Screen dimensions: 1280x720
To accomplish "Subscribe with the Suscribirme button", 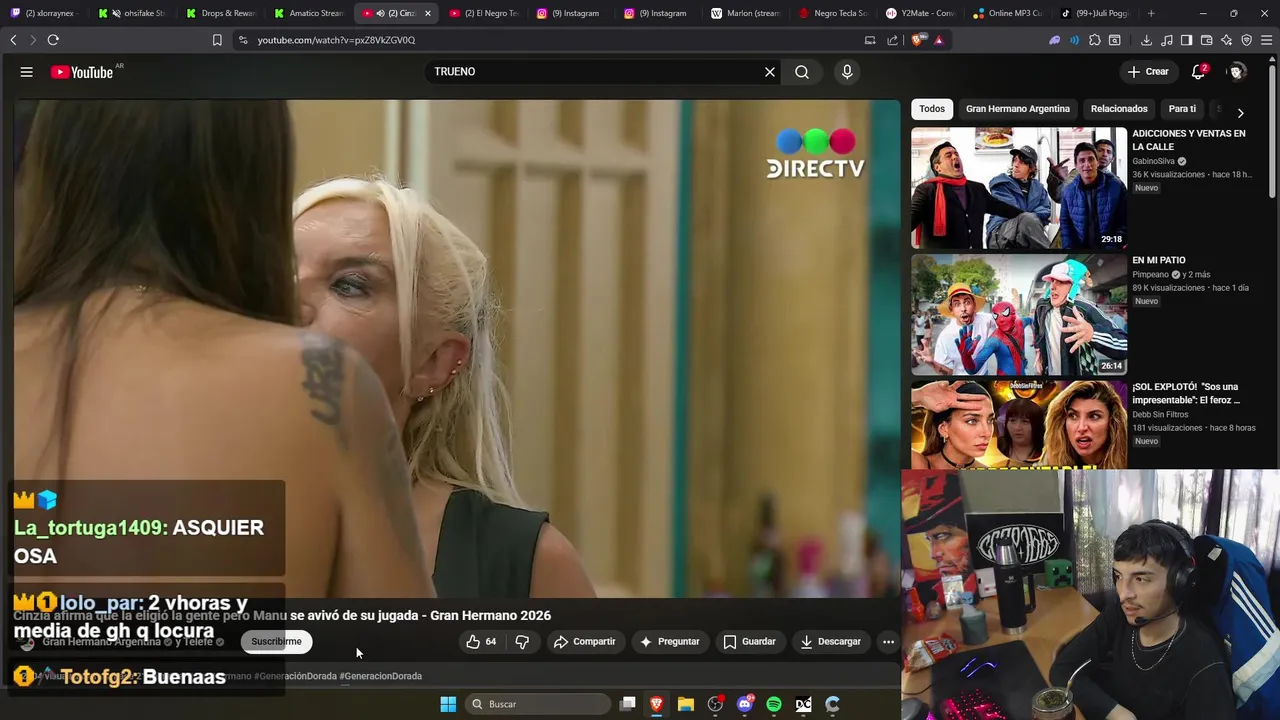I will pyautogui.click(x=277, y=642).
